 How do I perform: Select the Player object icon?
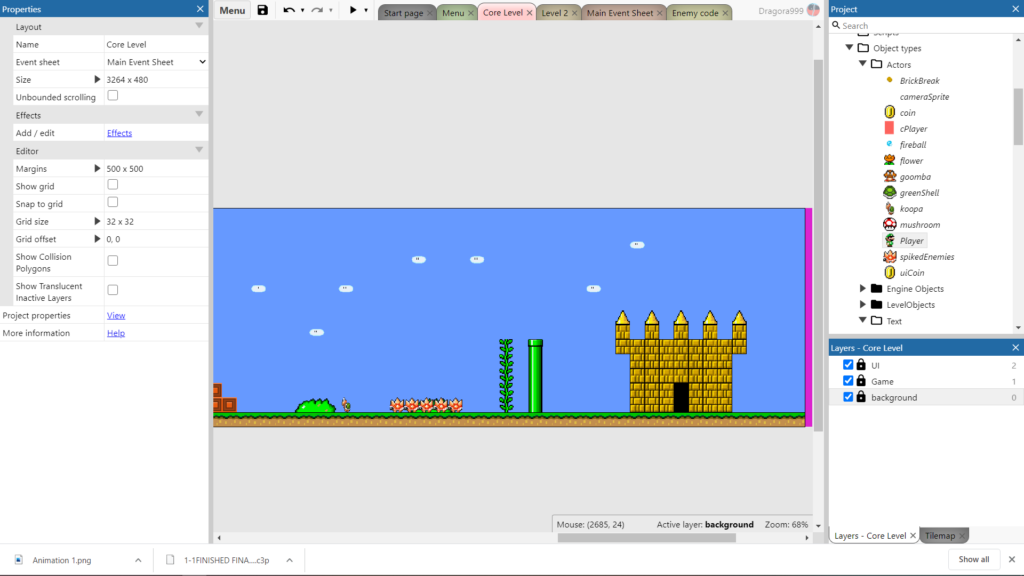coord(889,240)
